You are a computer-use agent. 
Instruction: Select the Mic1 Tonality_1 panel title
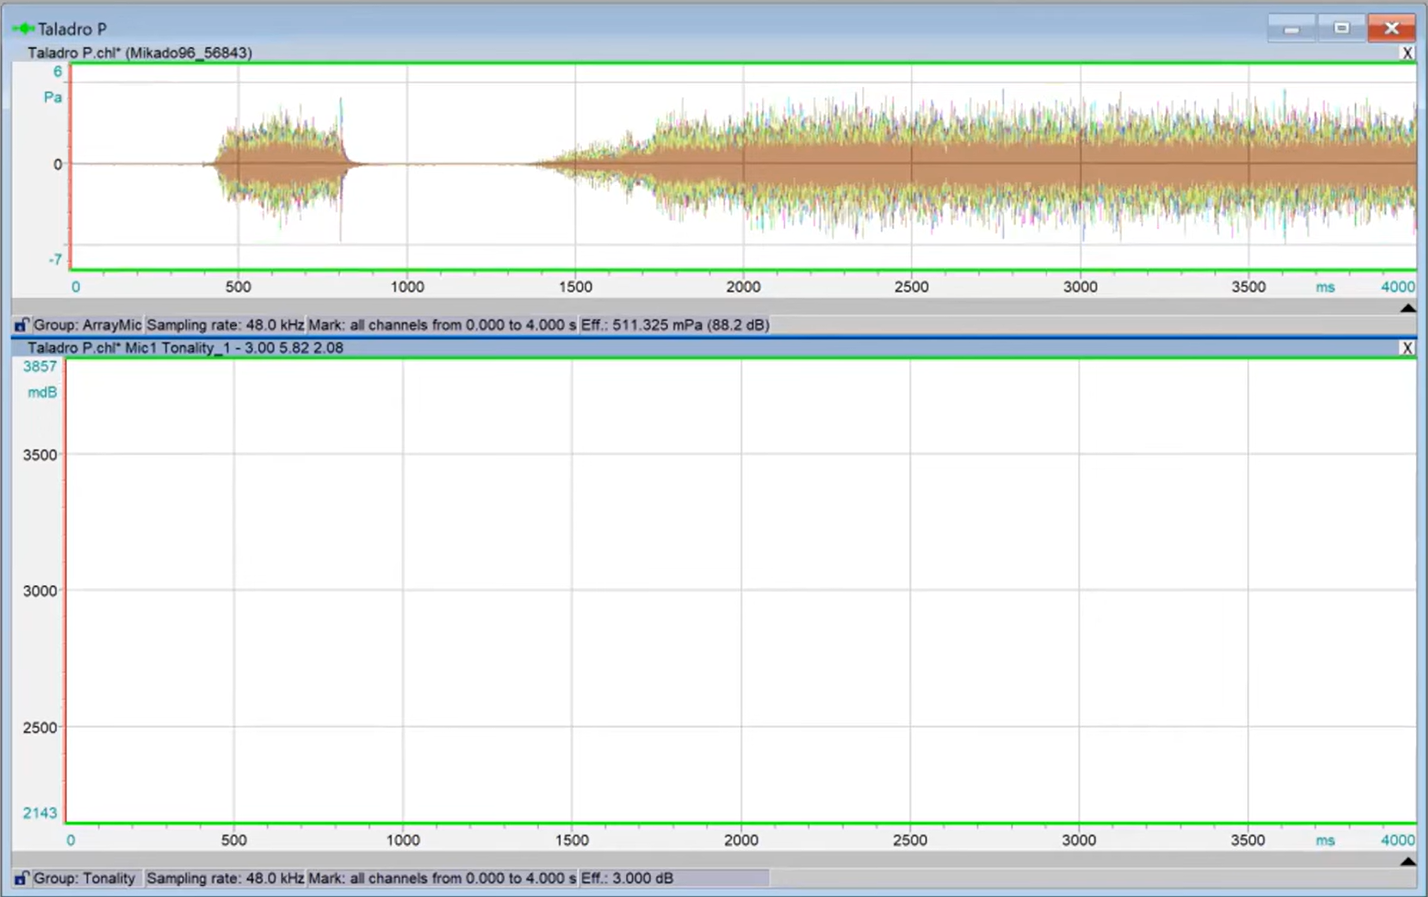[x=185, y=348]
